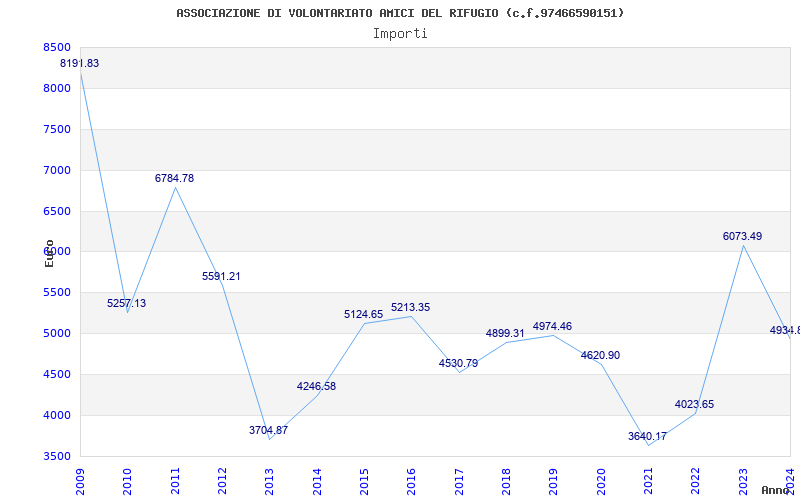Click the year 2010 on the x-axis
Screen dimensions: 800x500
point(127,481)
